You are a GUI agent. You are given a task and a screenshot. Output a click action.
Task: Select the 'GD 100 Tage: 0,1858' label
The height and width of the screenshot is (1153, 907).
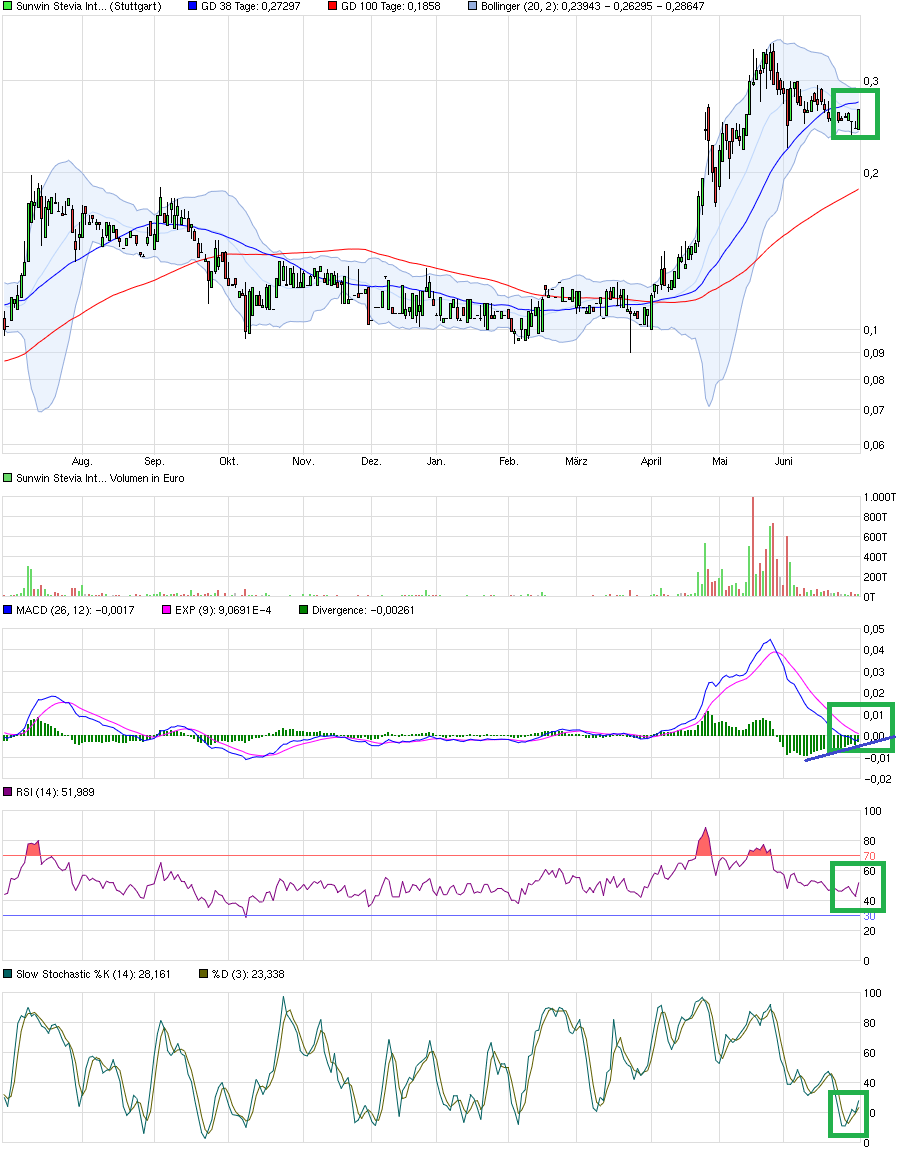391,6
